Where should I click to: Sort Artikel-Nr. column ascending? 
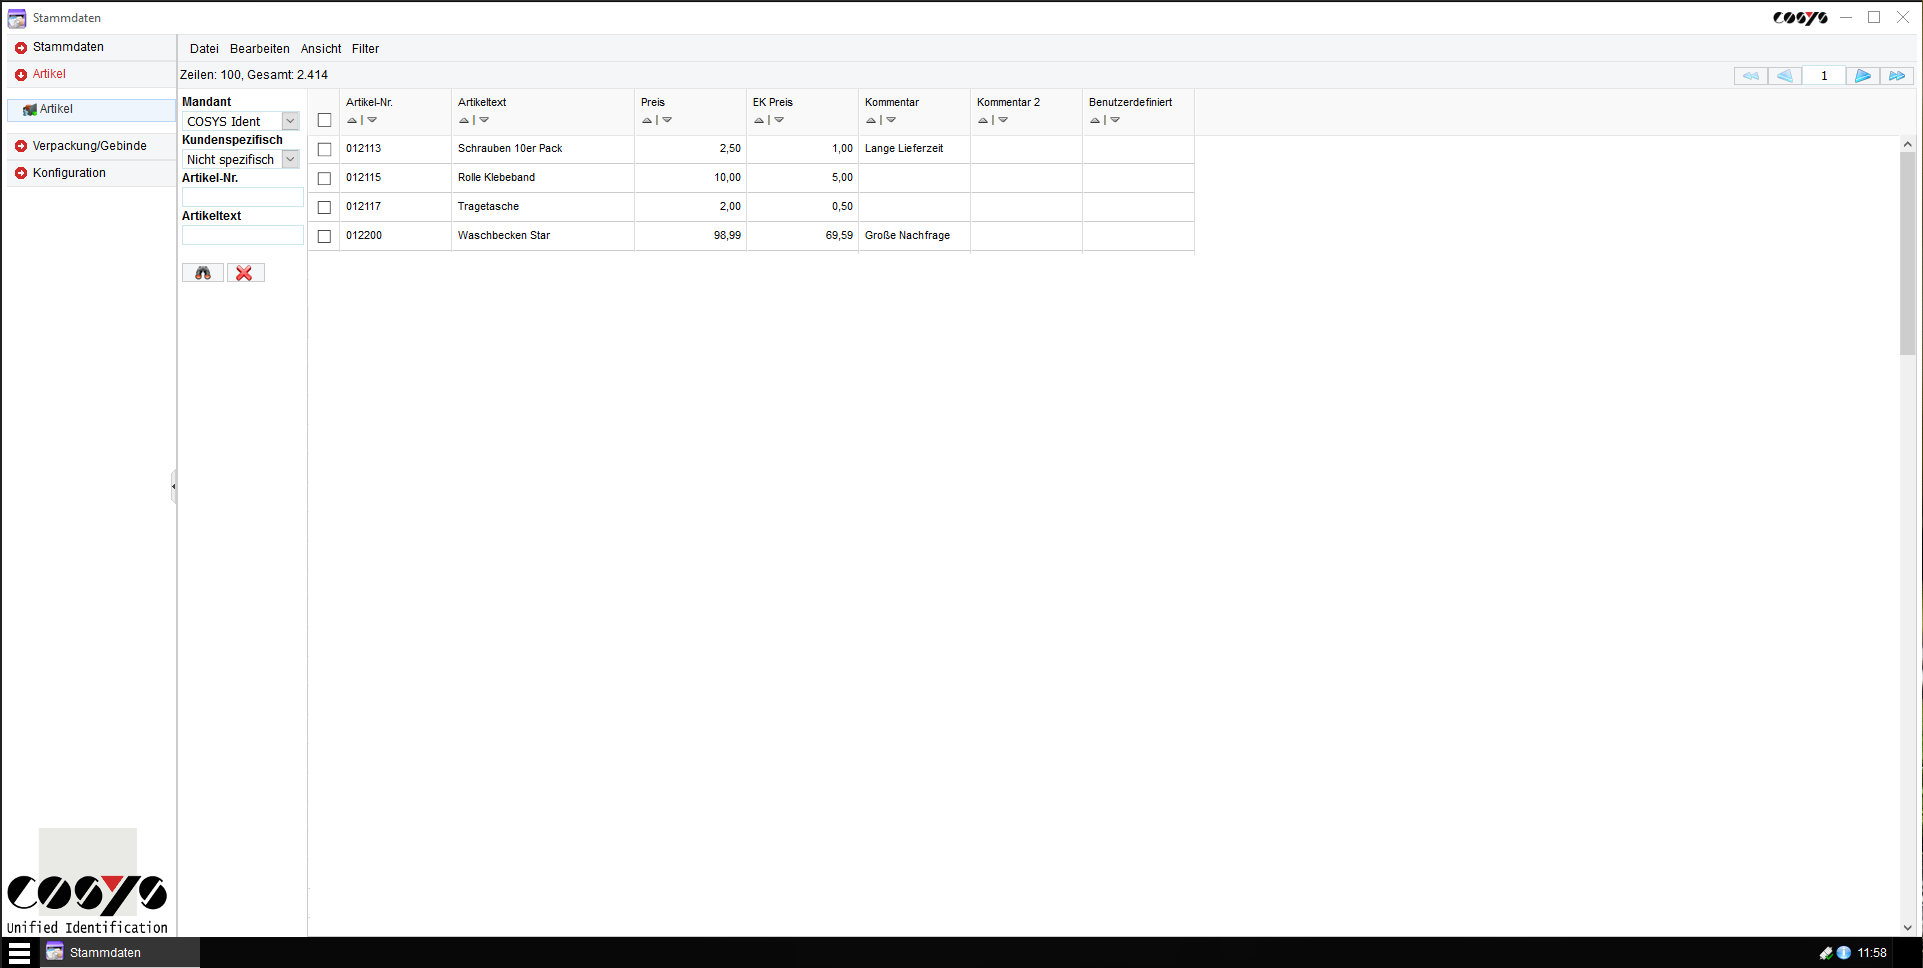click(x=351, y=119)
